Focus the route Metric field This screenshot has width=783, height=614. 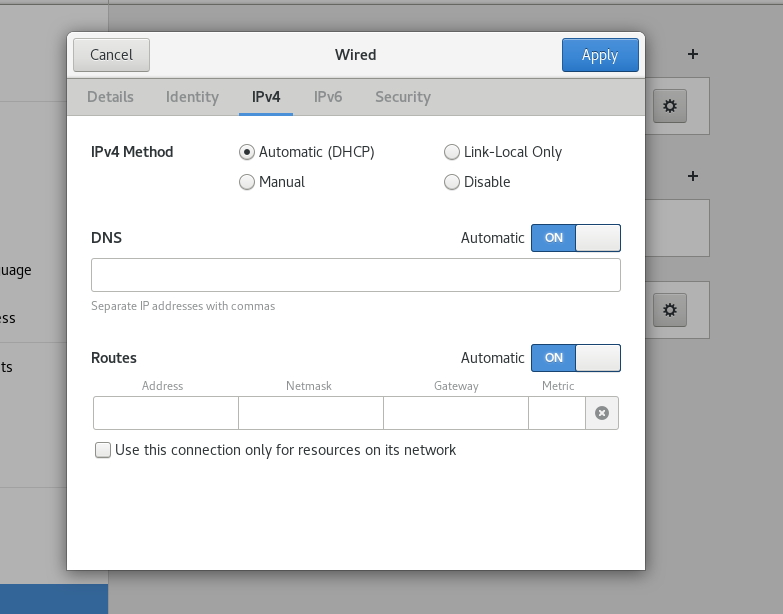[556, 413]
